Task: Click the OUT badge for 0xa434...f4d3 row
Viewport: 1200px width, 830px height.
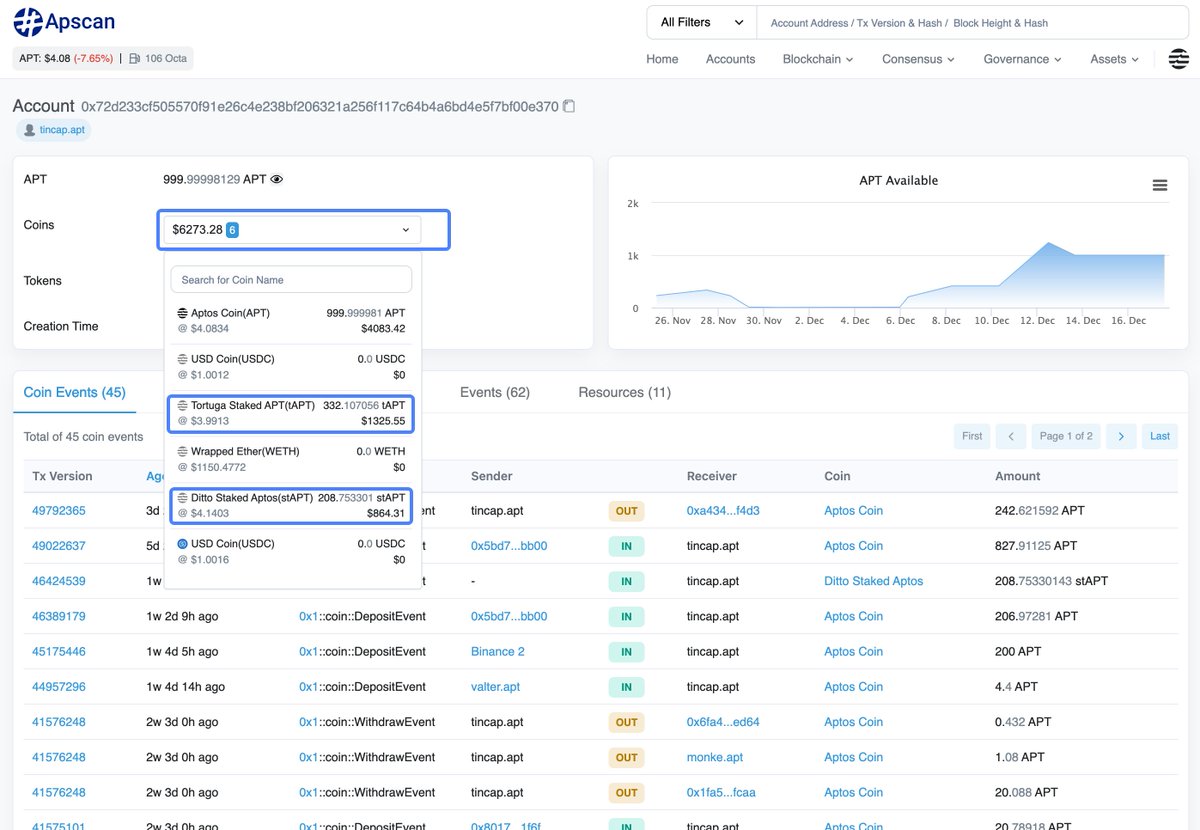Action: coord(627,511)
